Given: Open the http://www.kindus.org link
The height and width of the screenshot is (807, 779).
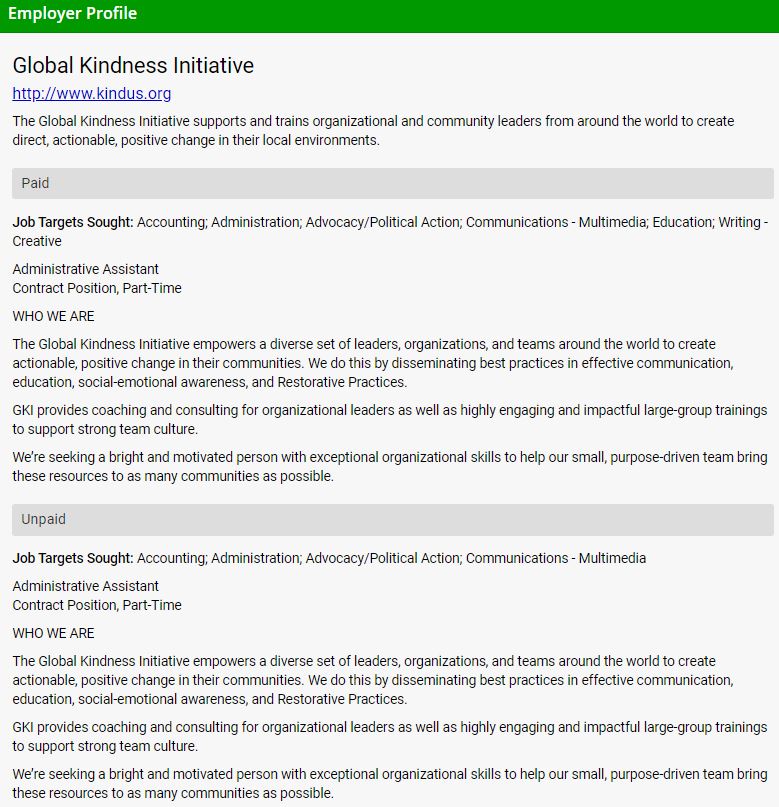Looking at the screenshot, I should coord(92,94).
